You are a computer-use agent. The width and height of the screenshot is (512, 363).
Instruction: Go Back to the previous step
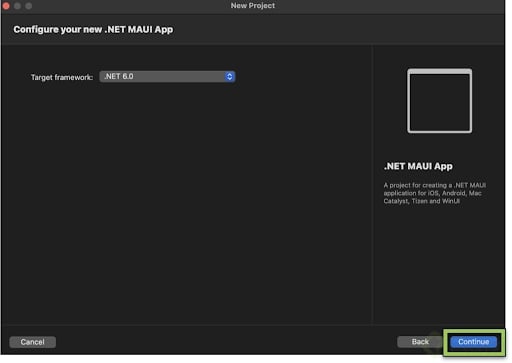pyautogui.click(x=420, y=342)
